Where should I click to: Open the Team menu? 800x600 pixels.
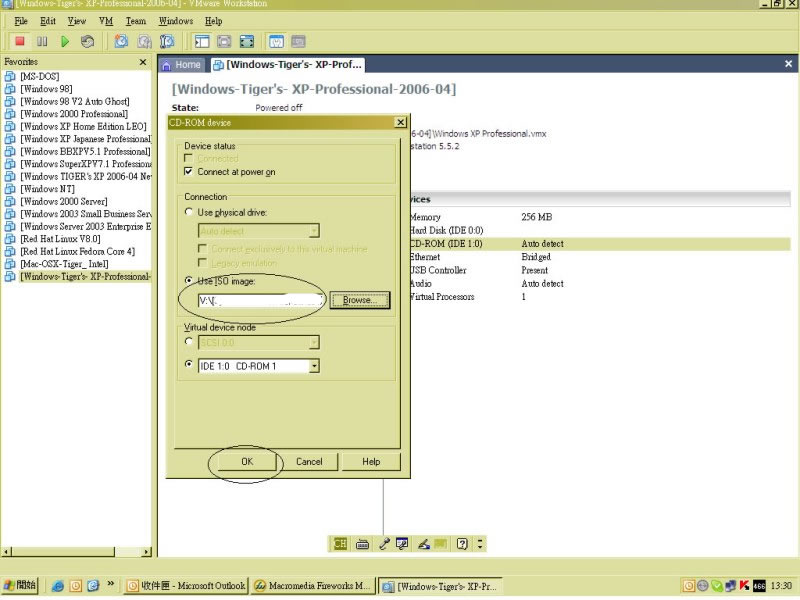click(x=136, y=21)
